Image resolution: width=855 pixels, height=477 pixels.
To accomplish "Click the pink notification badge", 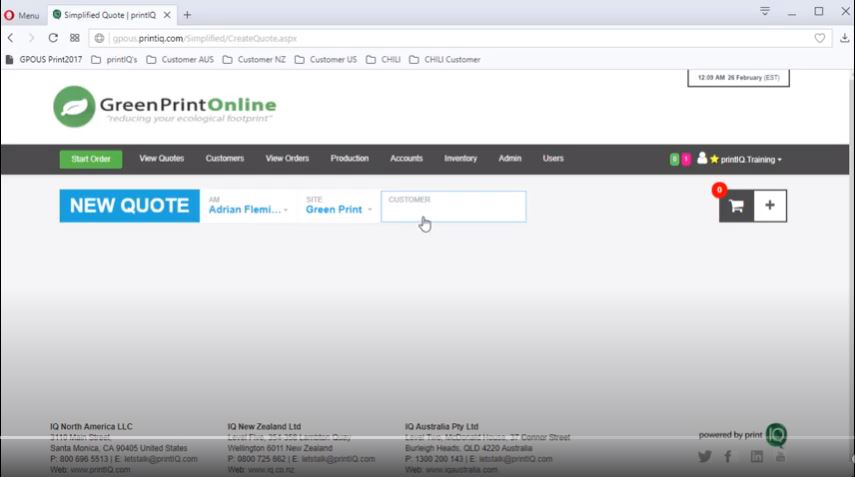I will pyautogui.click(x=686, y=159).
